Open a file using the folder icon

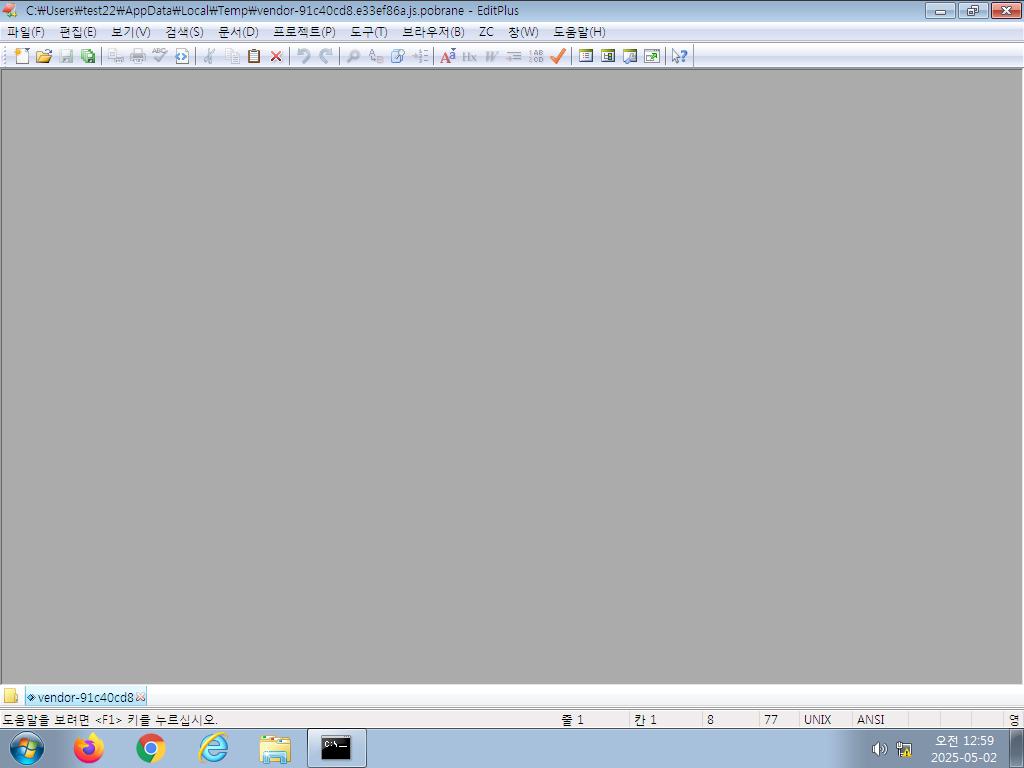click(44, 56)
